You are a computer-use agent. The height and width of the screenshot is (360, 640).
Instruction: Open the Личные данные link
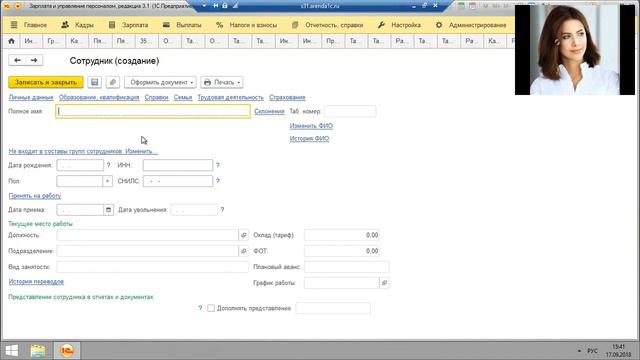(31, 98)
